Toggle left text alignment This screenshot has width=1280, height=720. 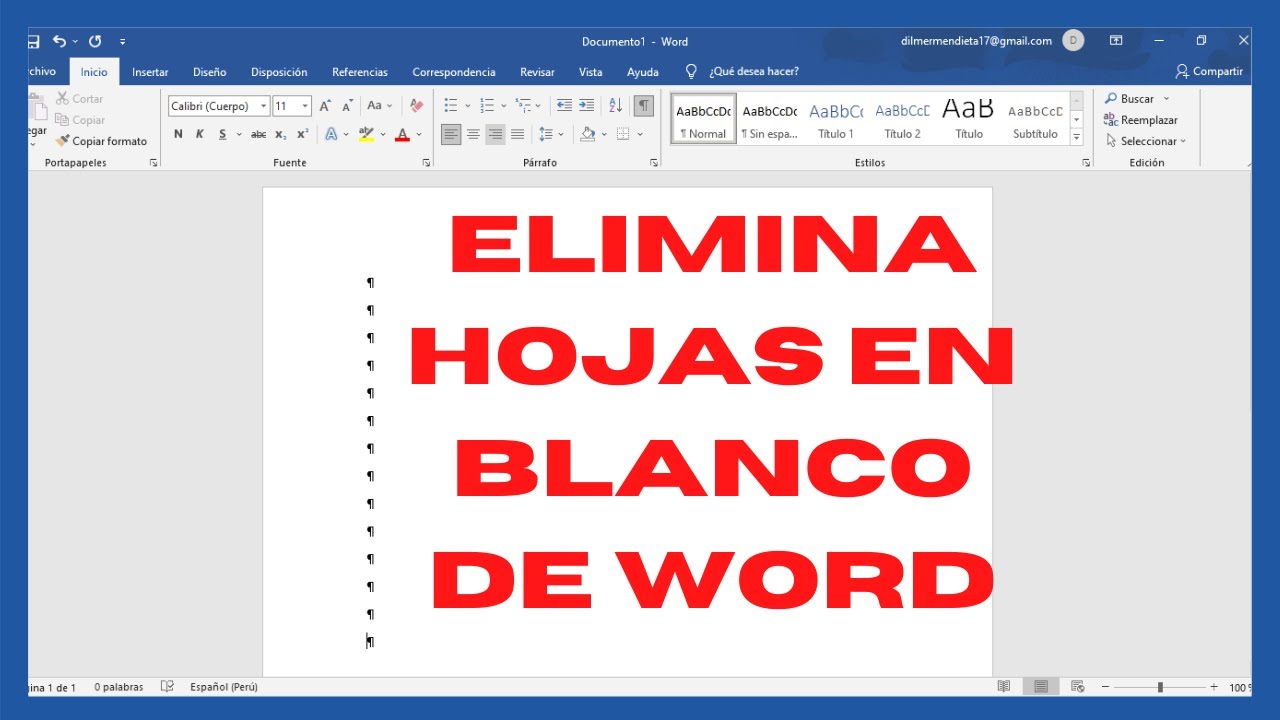coord(451,134)
